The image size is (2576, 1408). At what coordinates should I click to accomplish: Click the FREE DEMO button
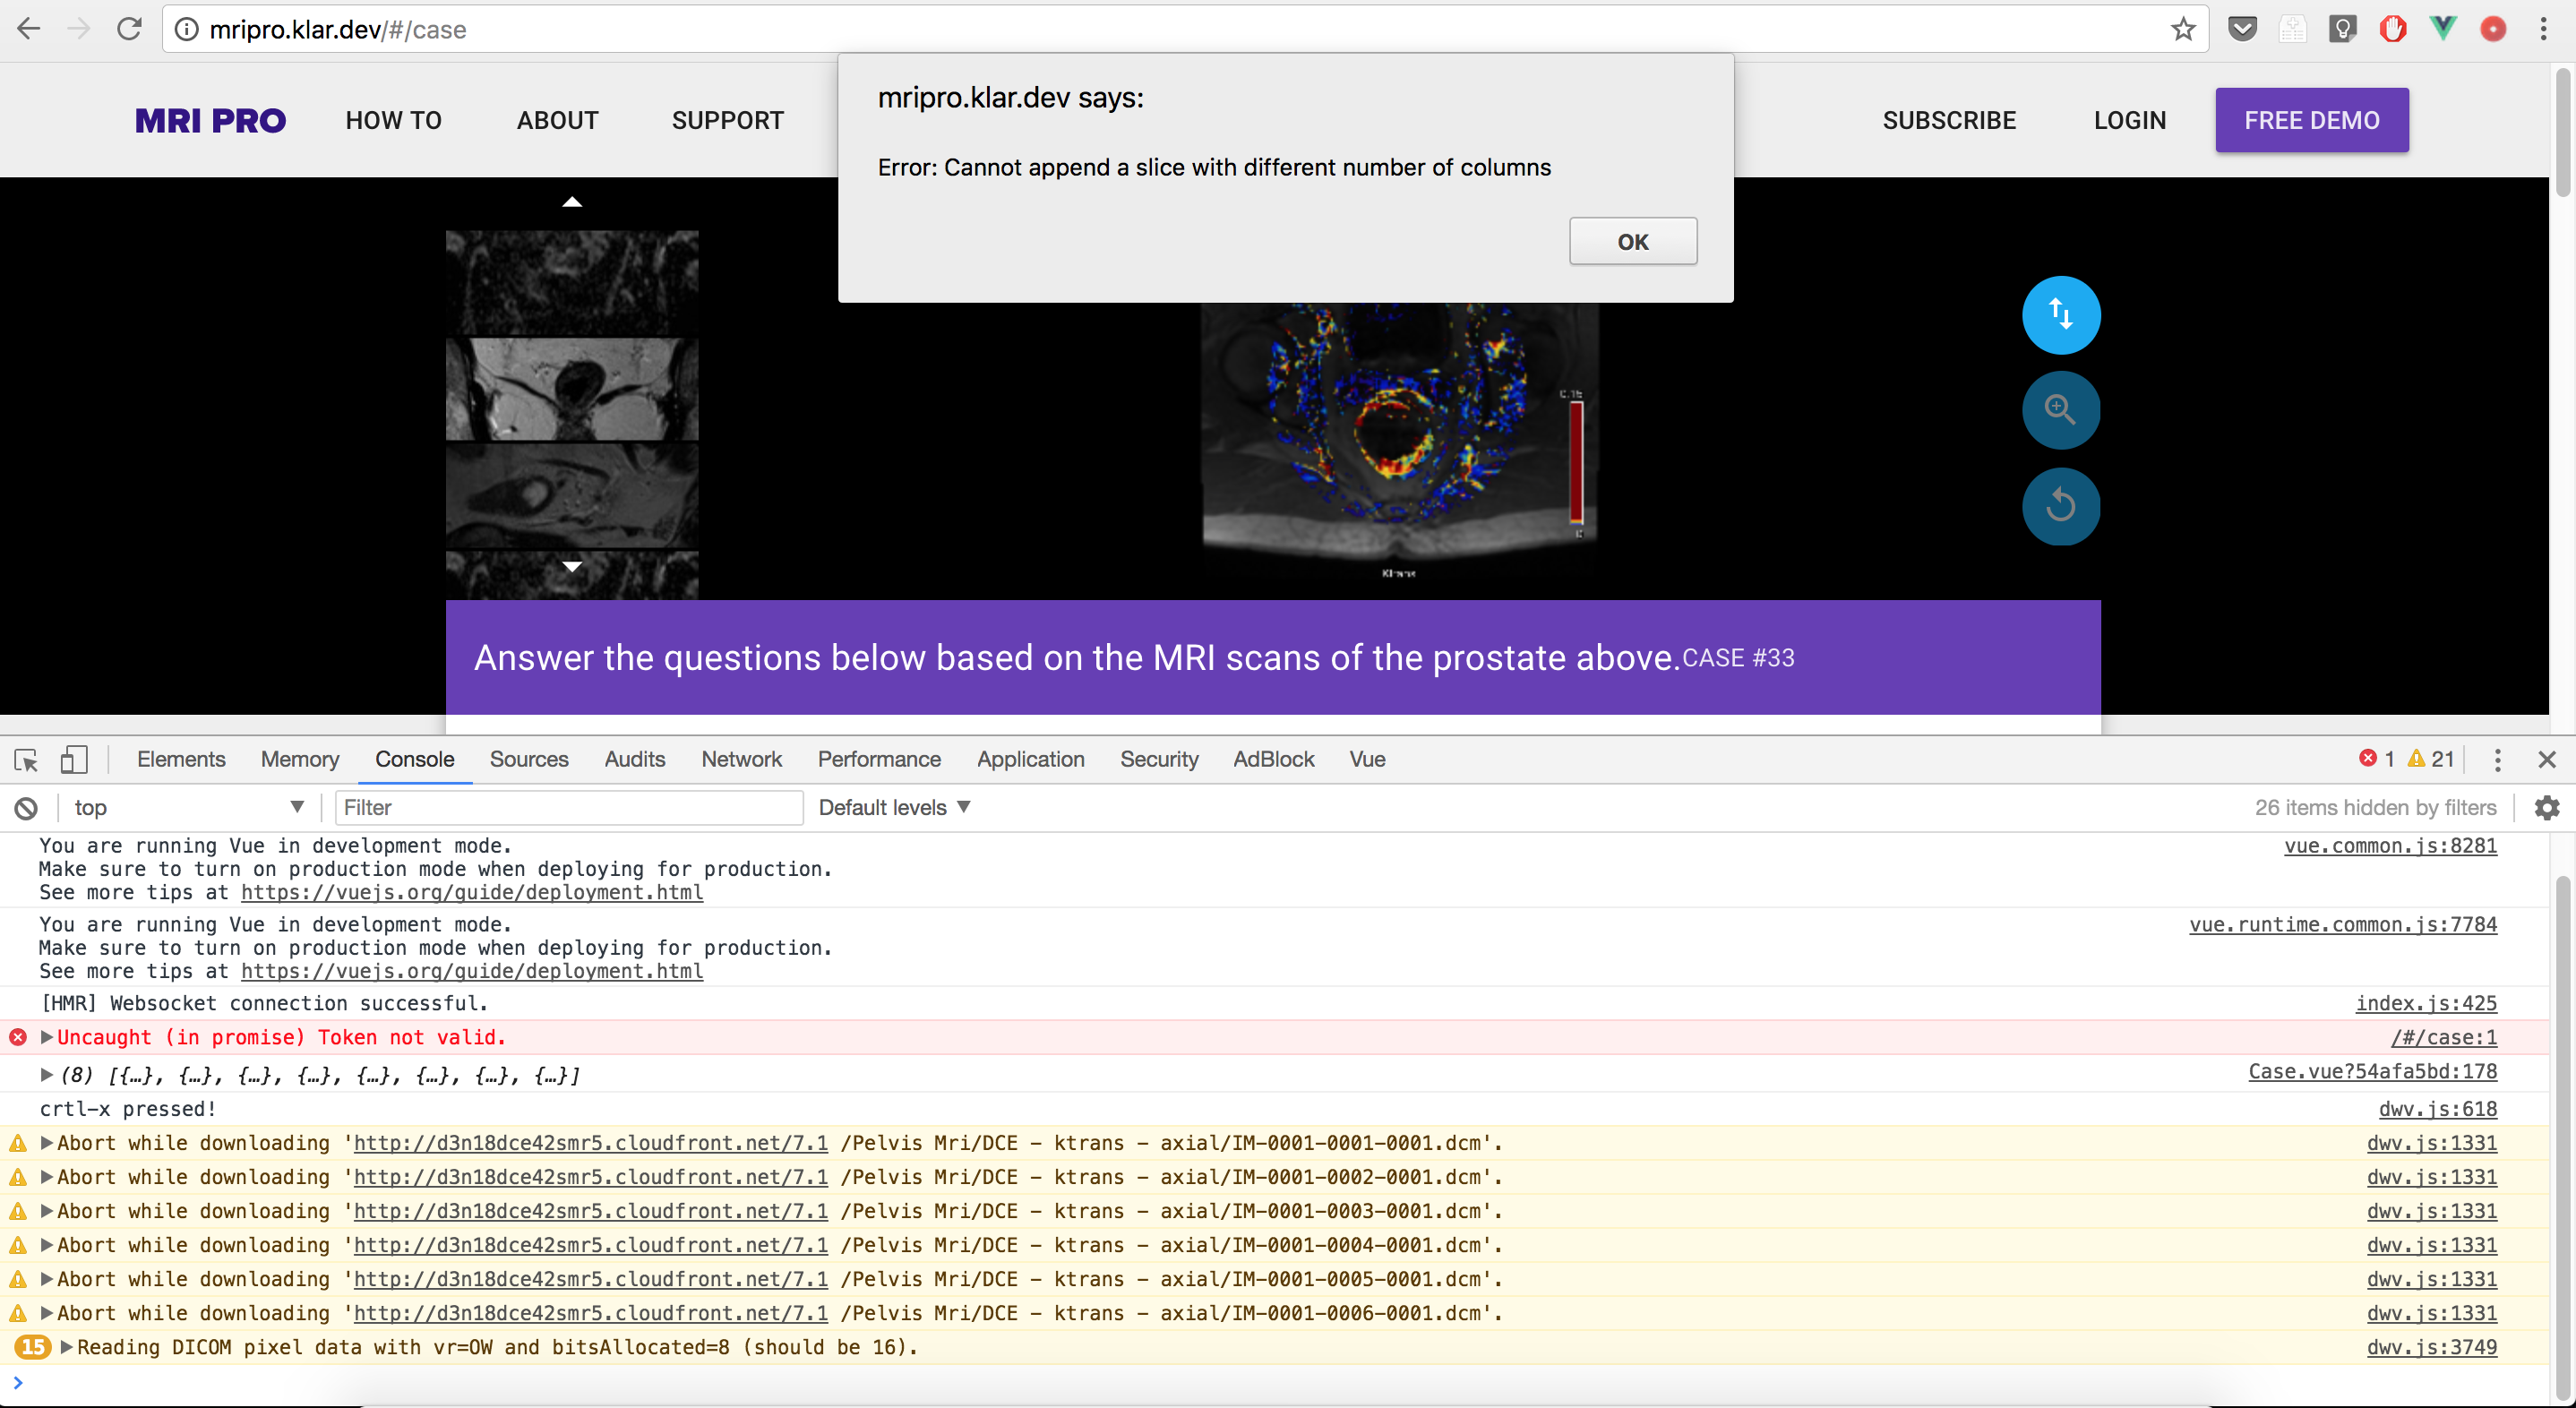point(2311,120)
